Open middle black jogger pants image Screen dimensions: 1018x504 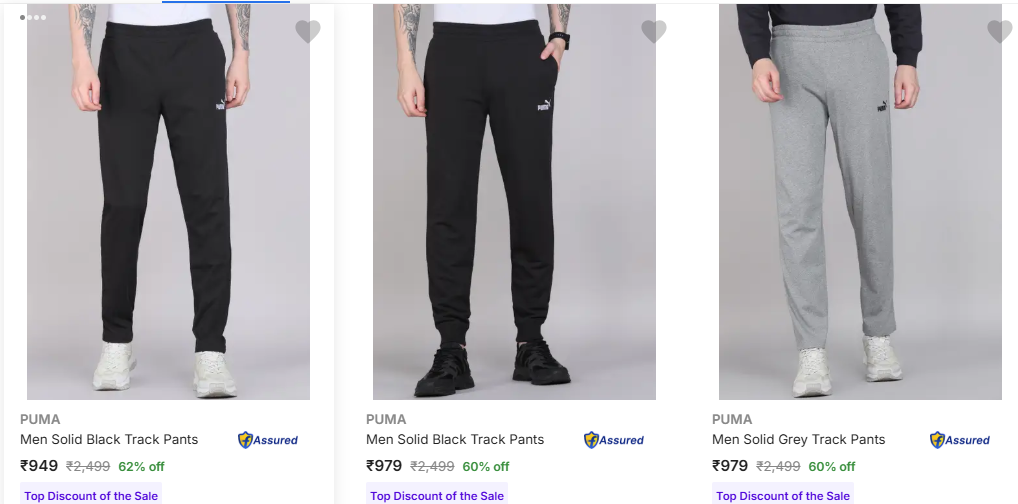click(514, 200)
